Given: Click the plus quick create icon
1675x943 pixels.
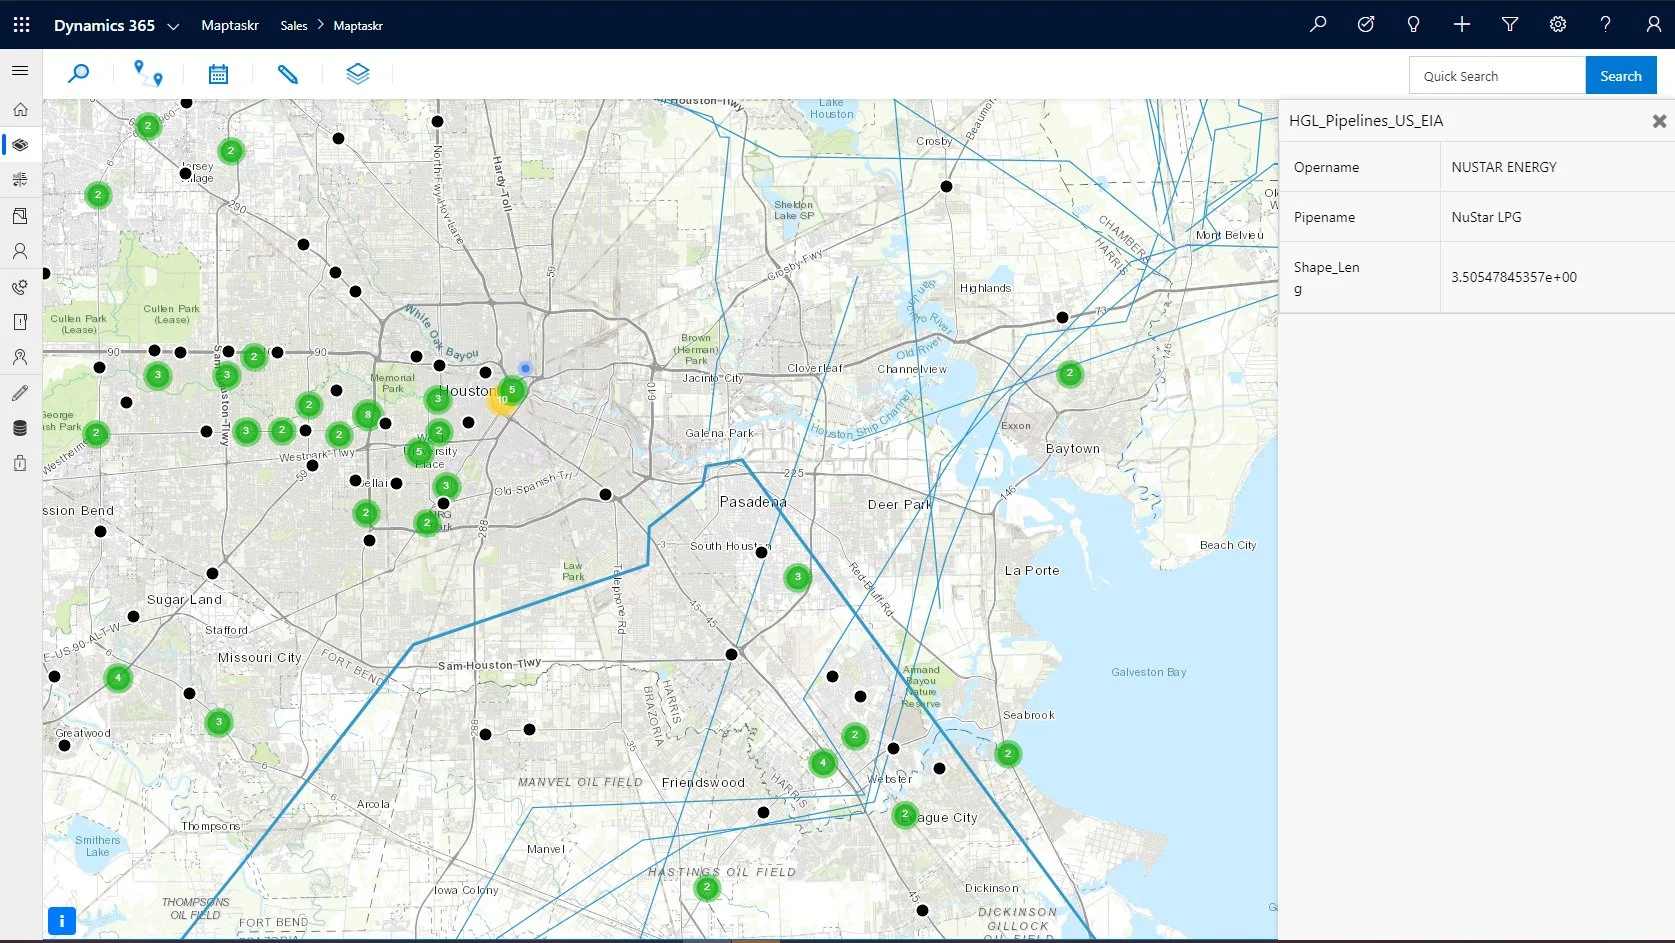Looking at the screenshot, I should (x=1461, y=24).
